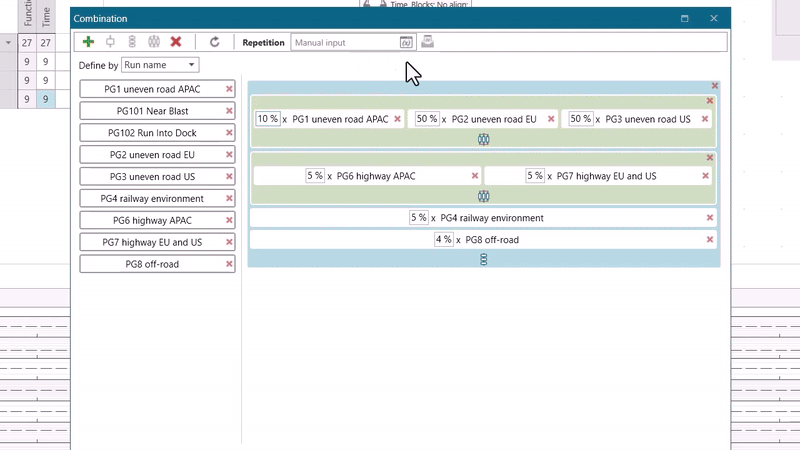Click the 5 % field for PG4 railway environment
Image resolution: width=800 pixels, height=450 pixels.
click(418, 218)
